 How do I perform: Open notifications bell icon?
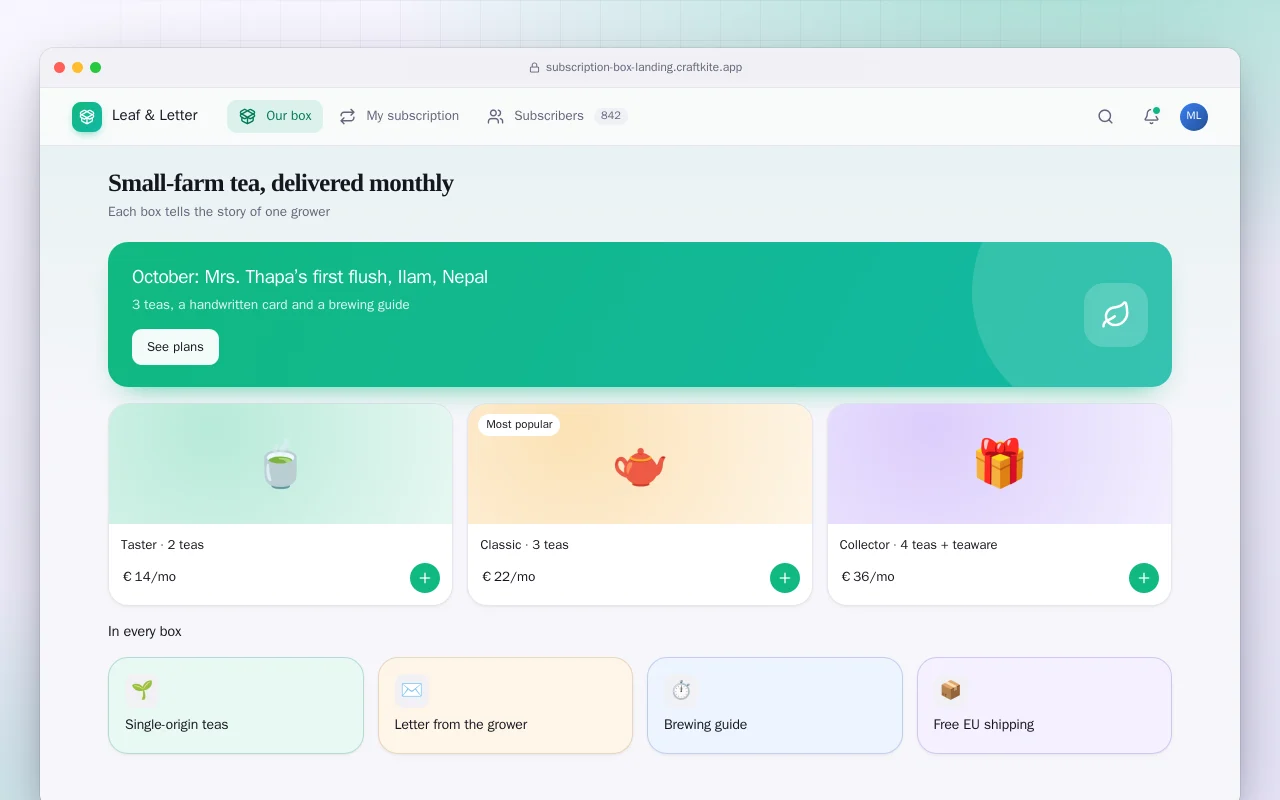(x=1151, y=116)
